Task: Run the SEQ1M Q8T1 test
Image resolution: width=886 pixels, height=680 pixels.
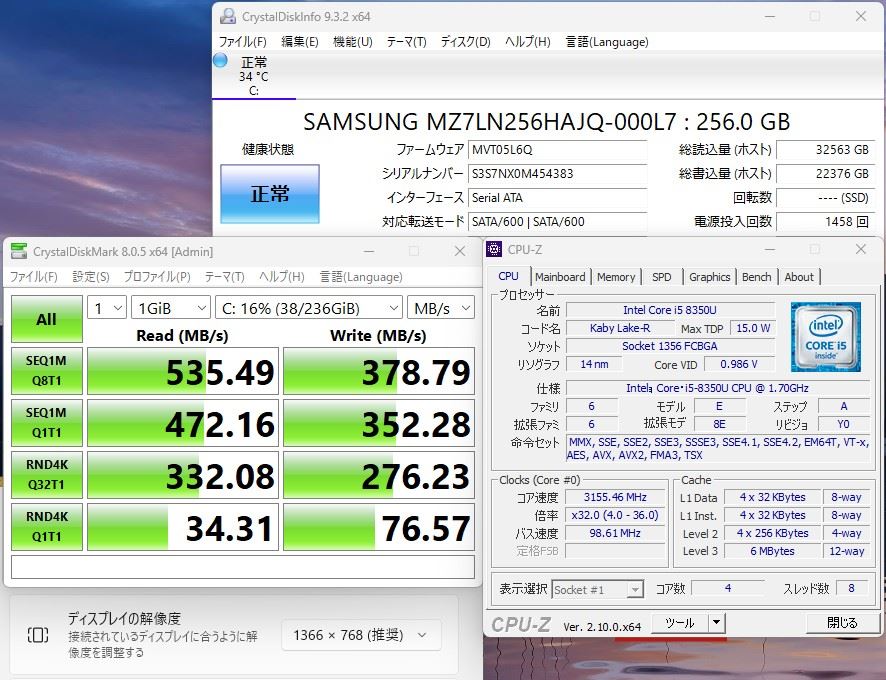Action: [47, 371]
